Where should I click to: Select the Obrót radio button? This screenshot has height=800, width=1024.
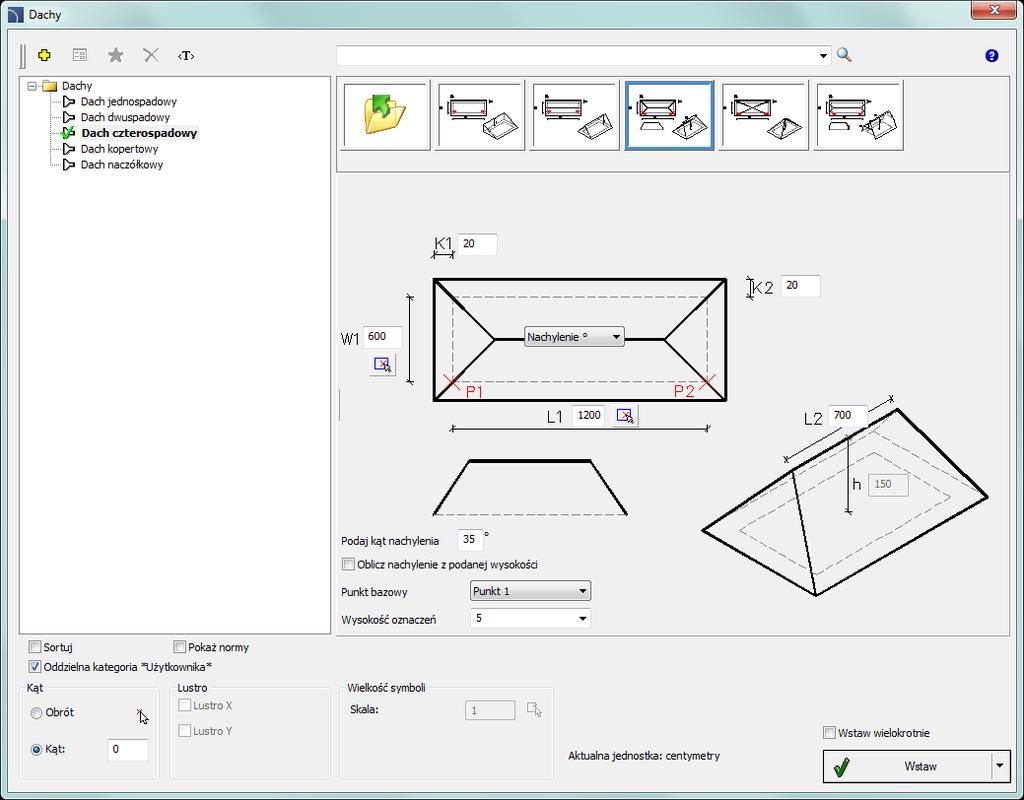tap(37, 713)
